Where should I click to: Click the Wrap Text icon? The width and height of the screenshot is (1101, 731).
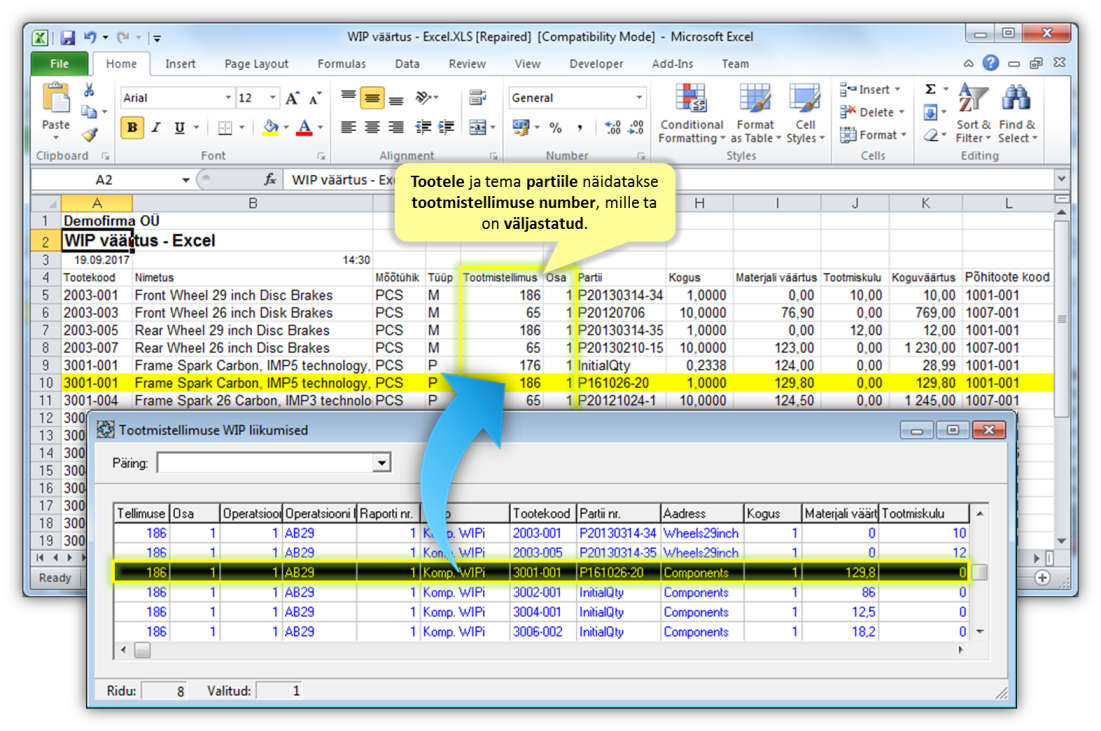[477, 98]
